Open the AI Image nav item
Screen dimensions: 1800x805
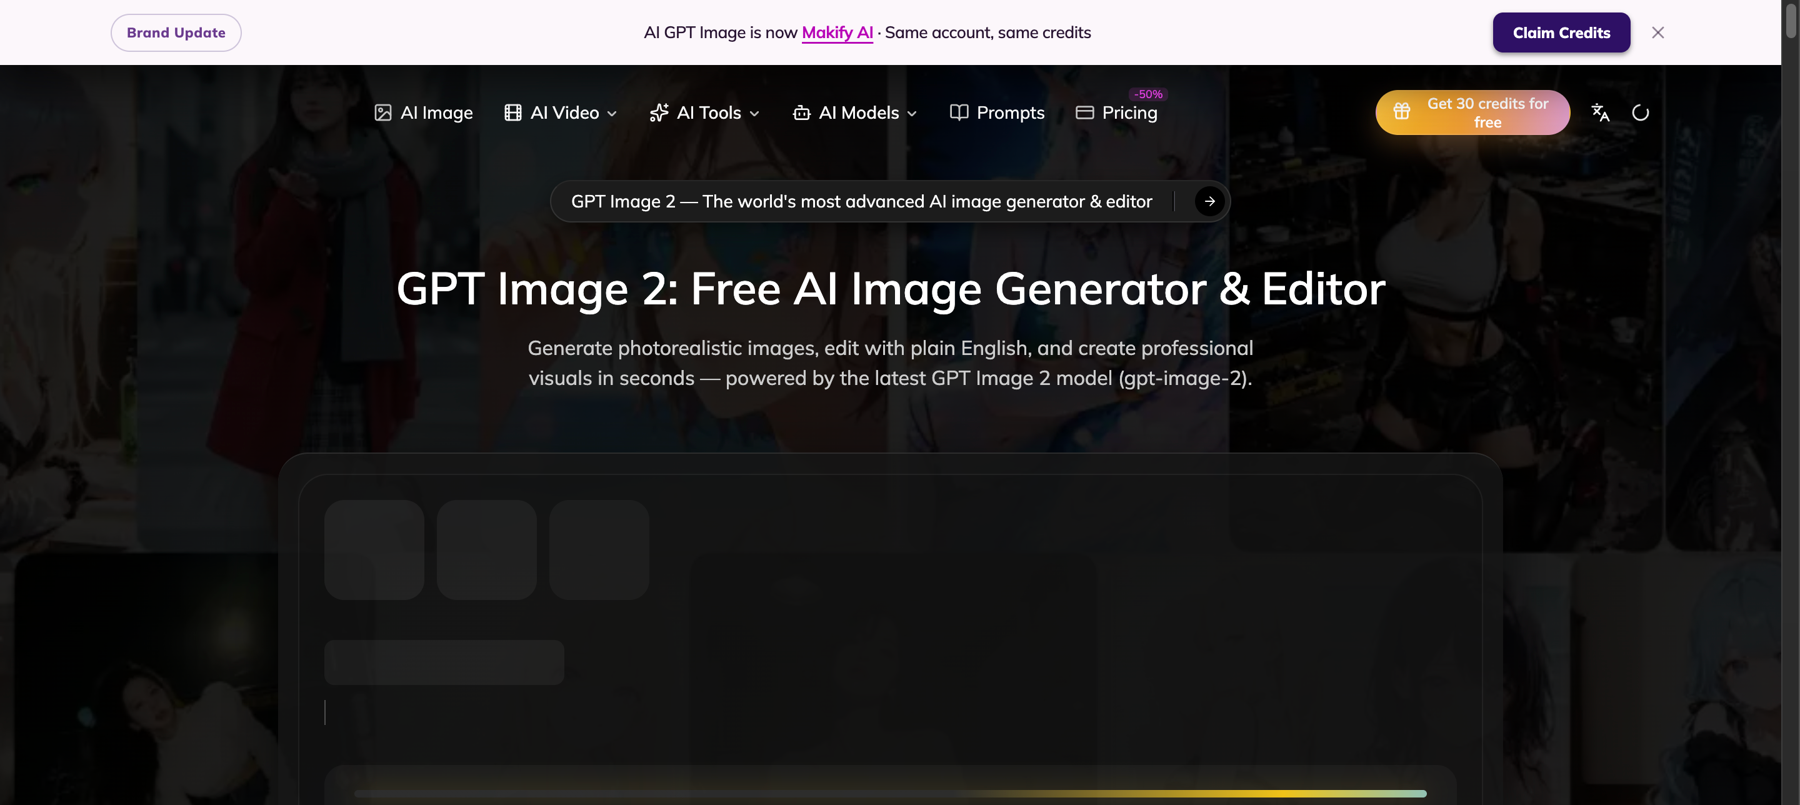tap(423, 113)
